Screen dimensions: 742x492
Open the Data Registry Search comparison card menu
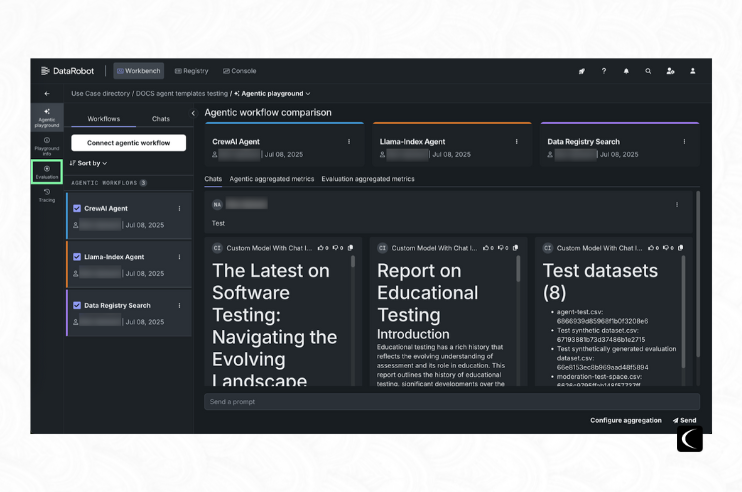(x=684, y=141)
